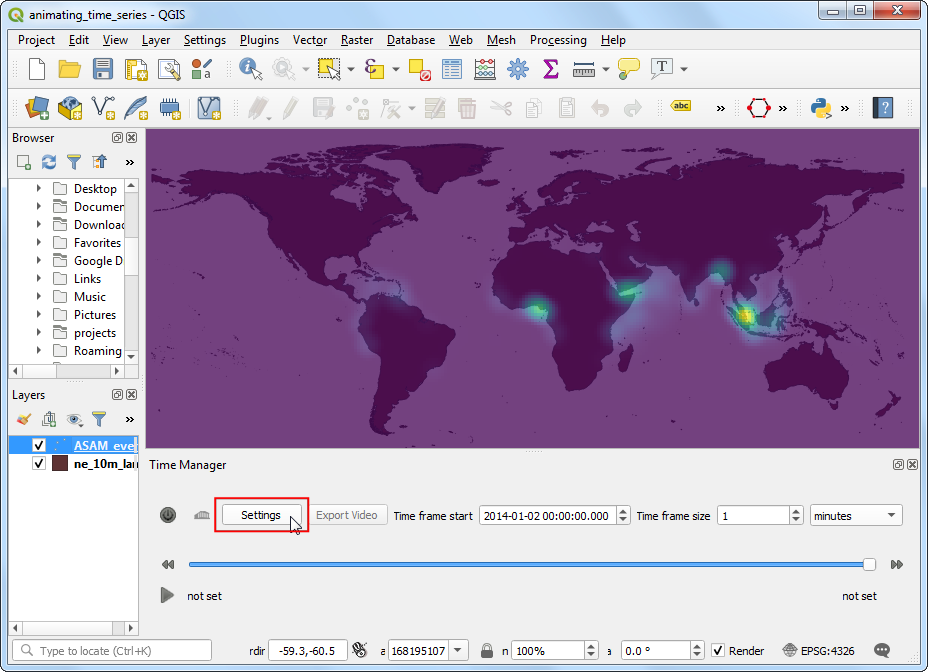Open the Processing Toolbox icon

pos(519,68)
